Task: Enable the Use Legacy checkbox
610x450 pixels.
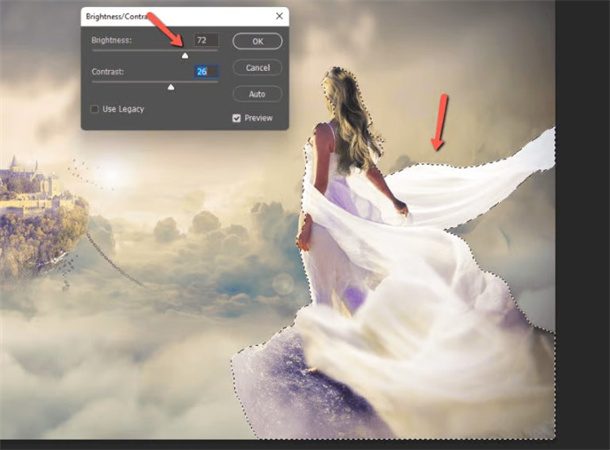Action: [x=95, y=108]
